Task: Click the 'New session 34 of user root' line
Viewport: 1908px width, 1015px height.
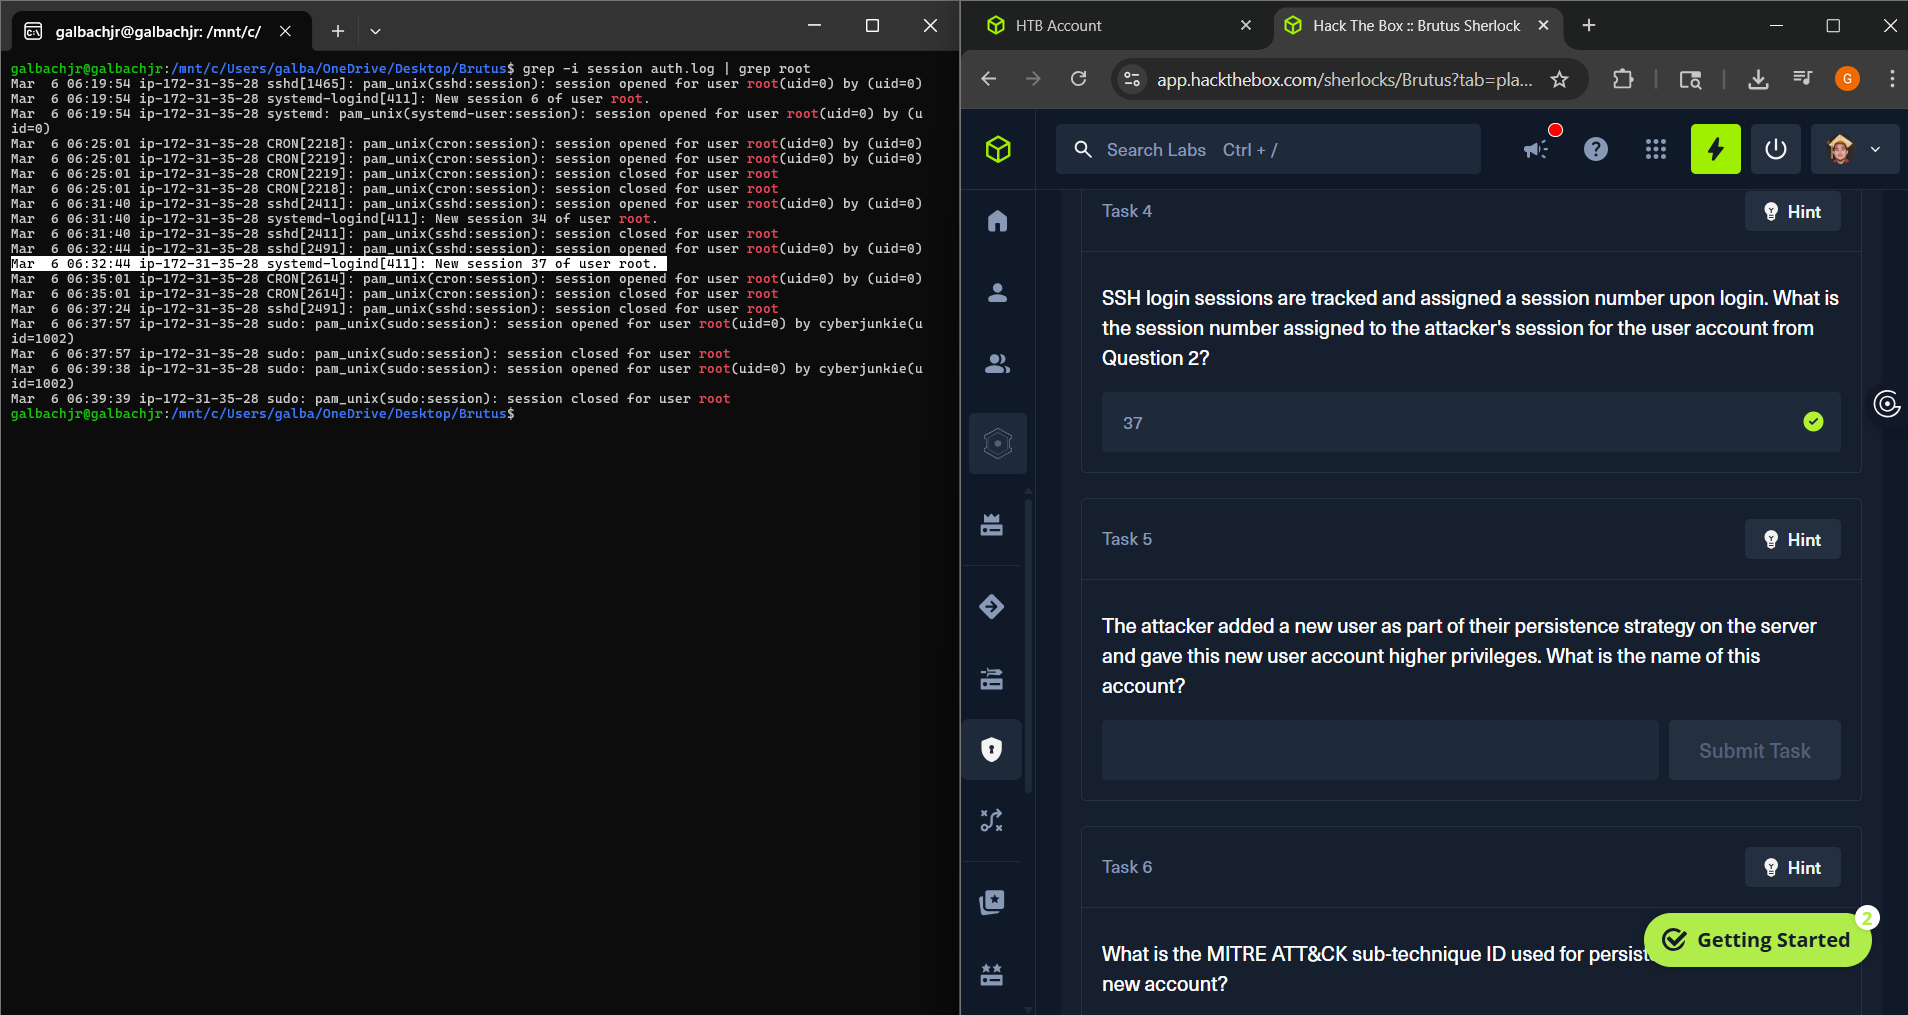Action: point(335,219)
